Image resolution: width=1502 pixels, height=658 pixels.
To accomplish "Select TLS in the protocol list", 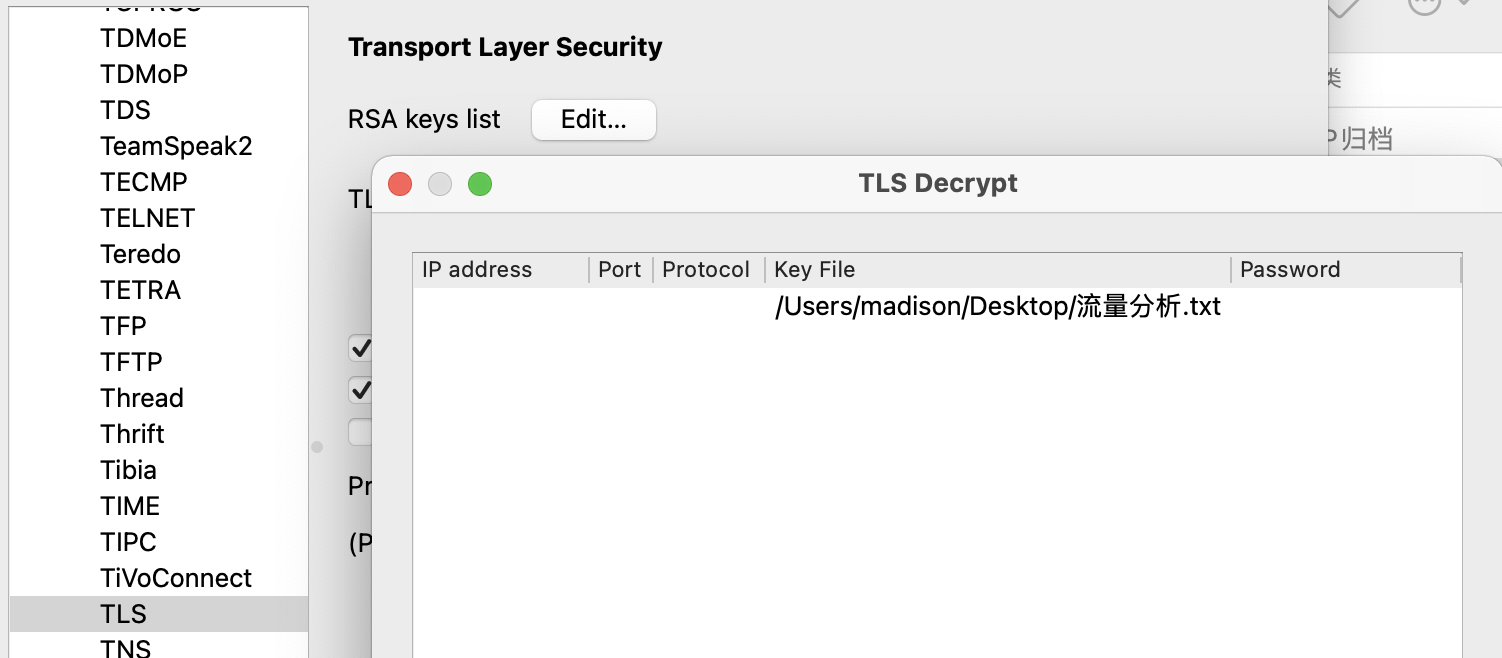I will (x=124, y=614).
